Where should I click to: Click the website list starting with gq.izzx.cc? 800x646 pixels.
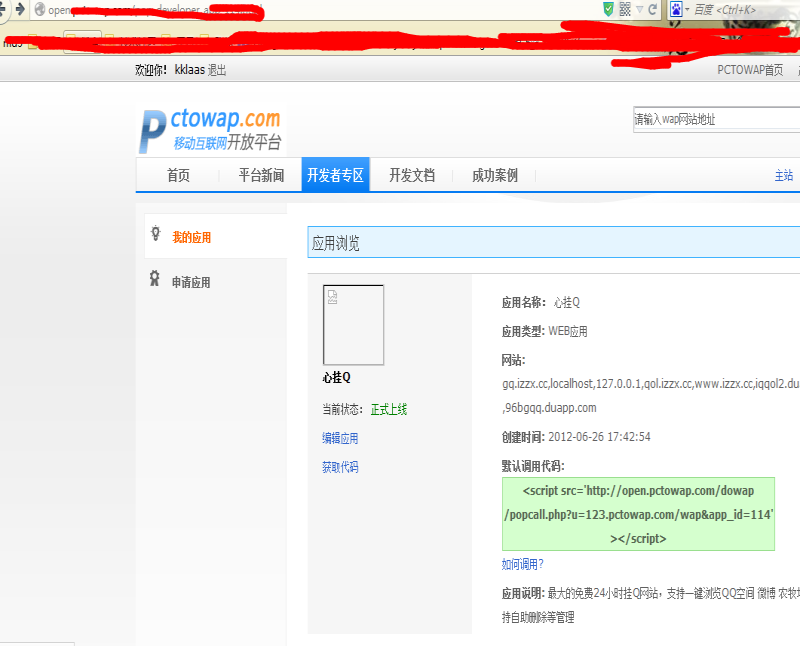[x=651, y=384]
